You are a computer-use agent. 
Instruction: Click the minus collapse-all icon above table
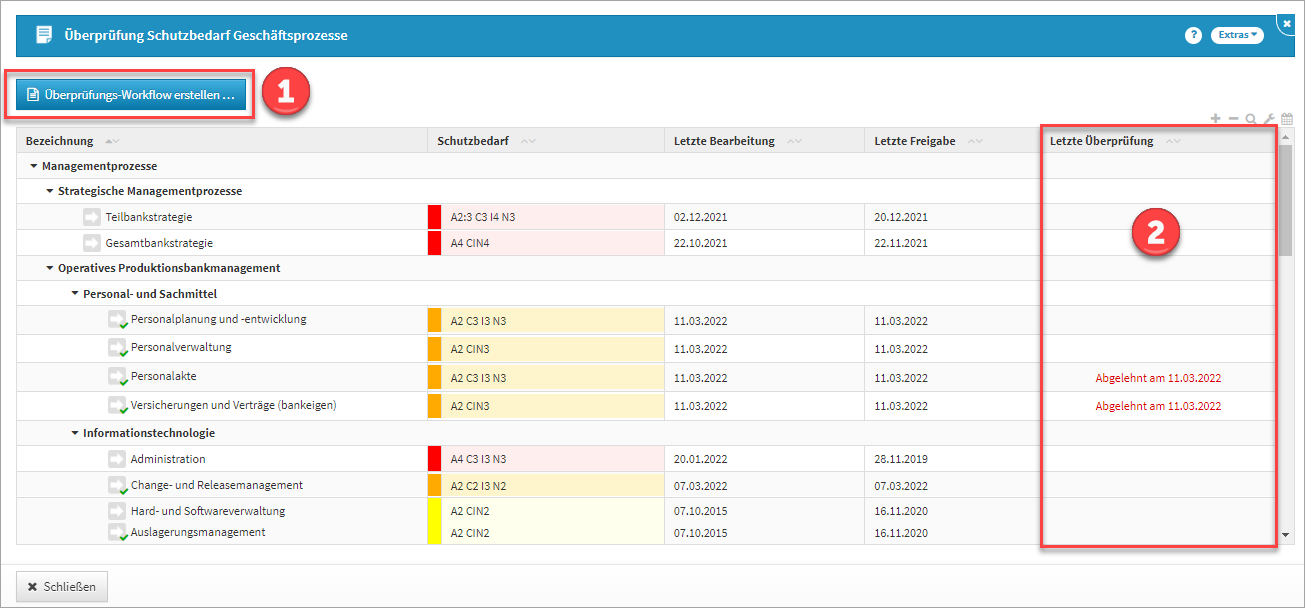coord(1233,118)
